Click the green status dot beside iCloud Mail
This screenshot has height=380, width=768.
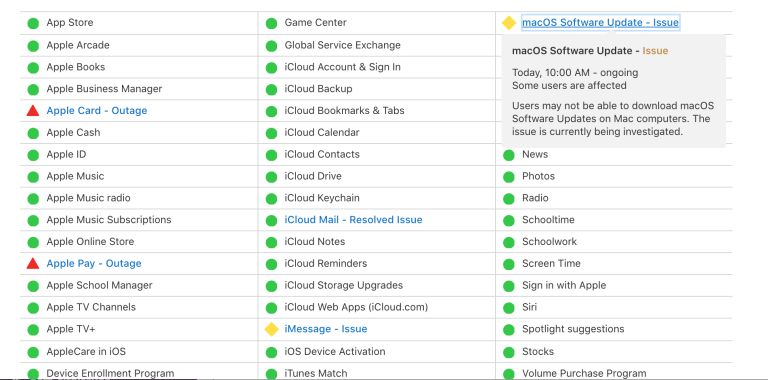(271, 220)
